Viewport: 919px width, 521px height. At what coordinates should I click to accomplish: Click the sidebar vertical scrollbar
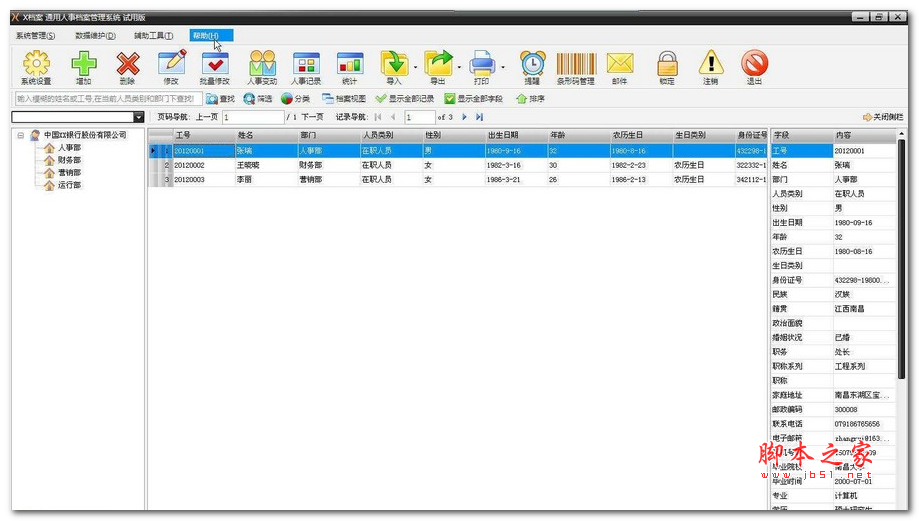[901, 258]
